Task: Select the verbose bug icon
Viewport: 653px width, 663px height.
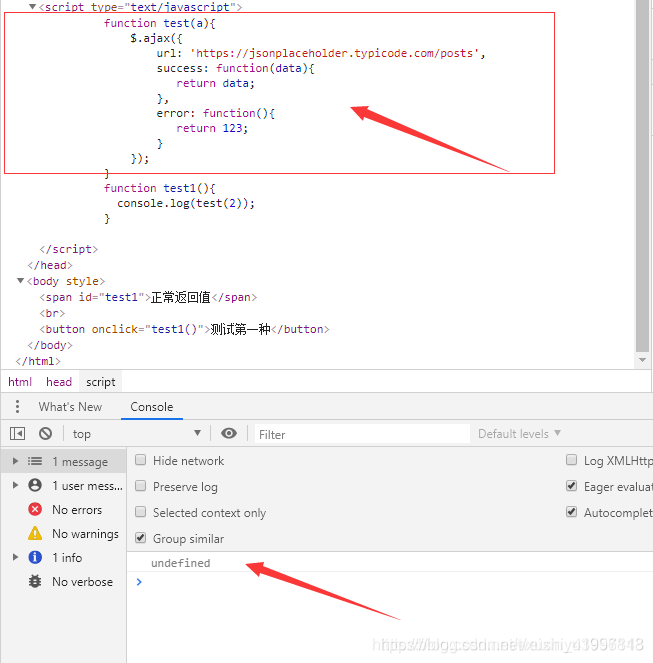Action: coord(35,581)
